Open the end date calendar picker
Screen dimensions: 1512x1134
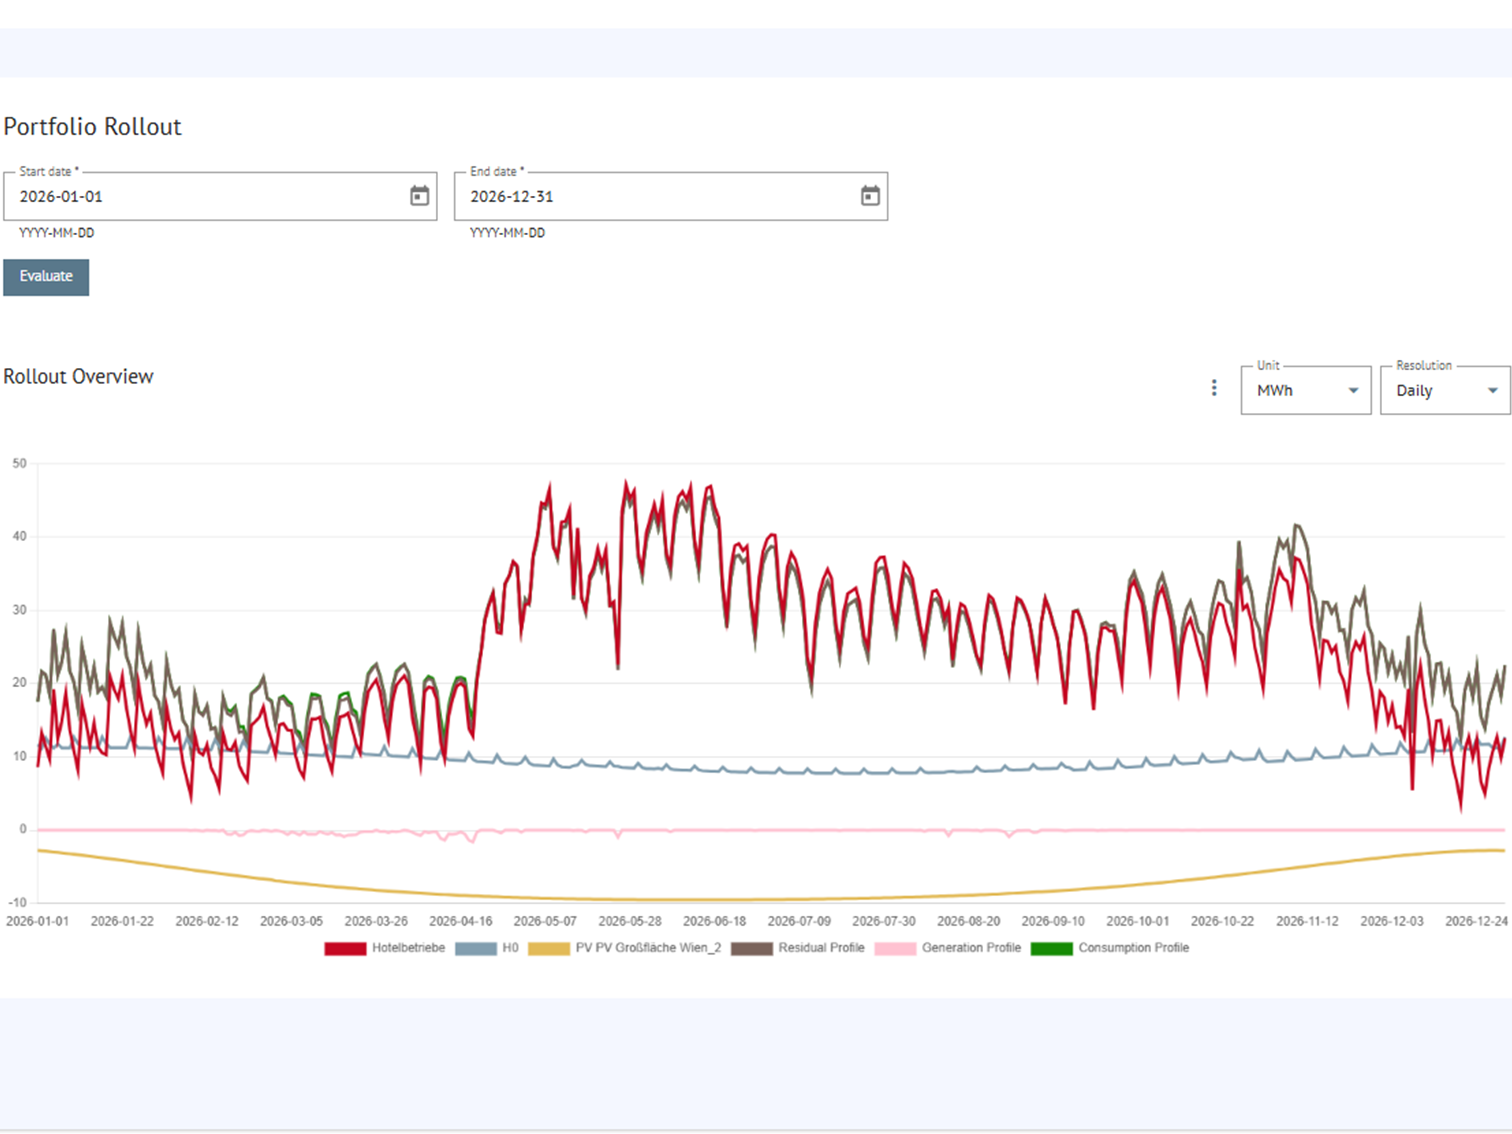[x=869, y=196]
